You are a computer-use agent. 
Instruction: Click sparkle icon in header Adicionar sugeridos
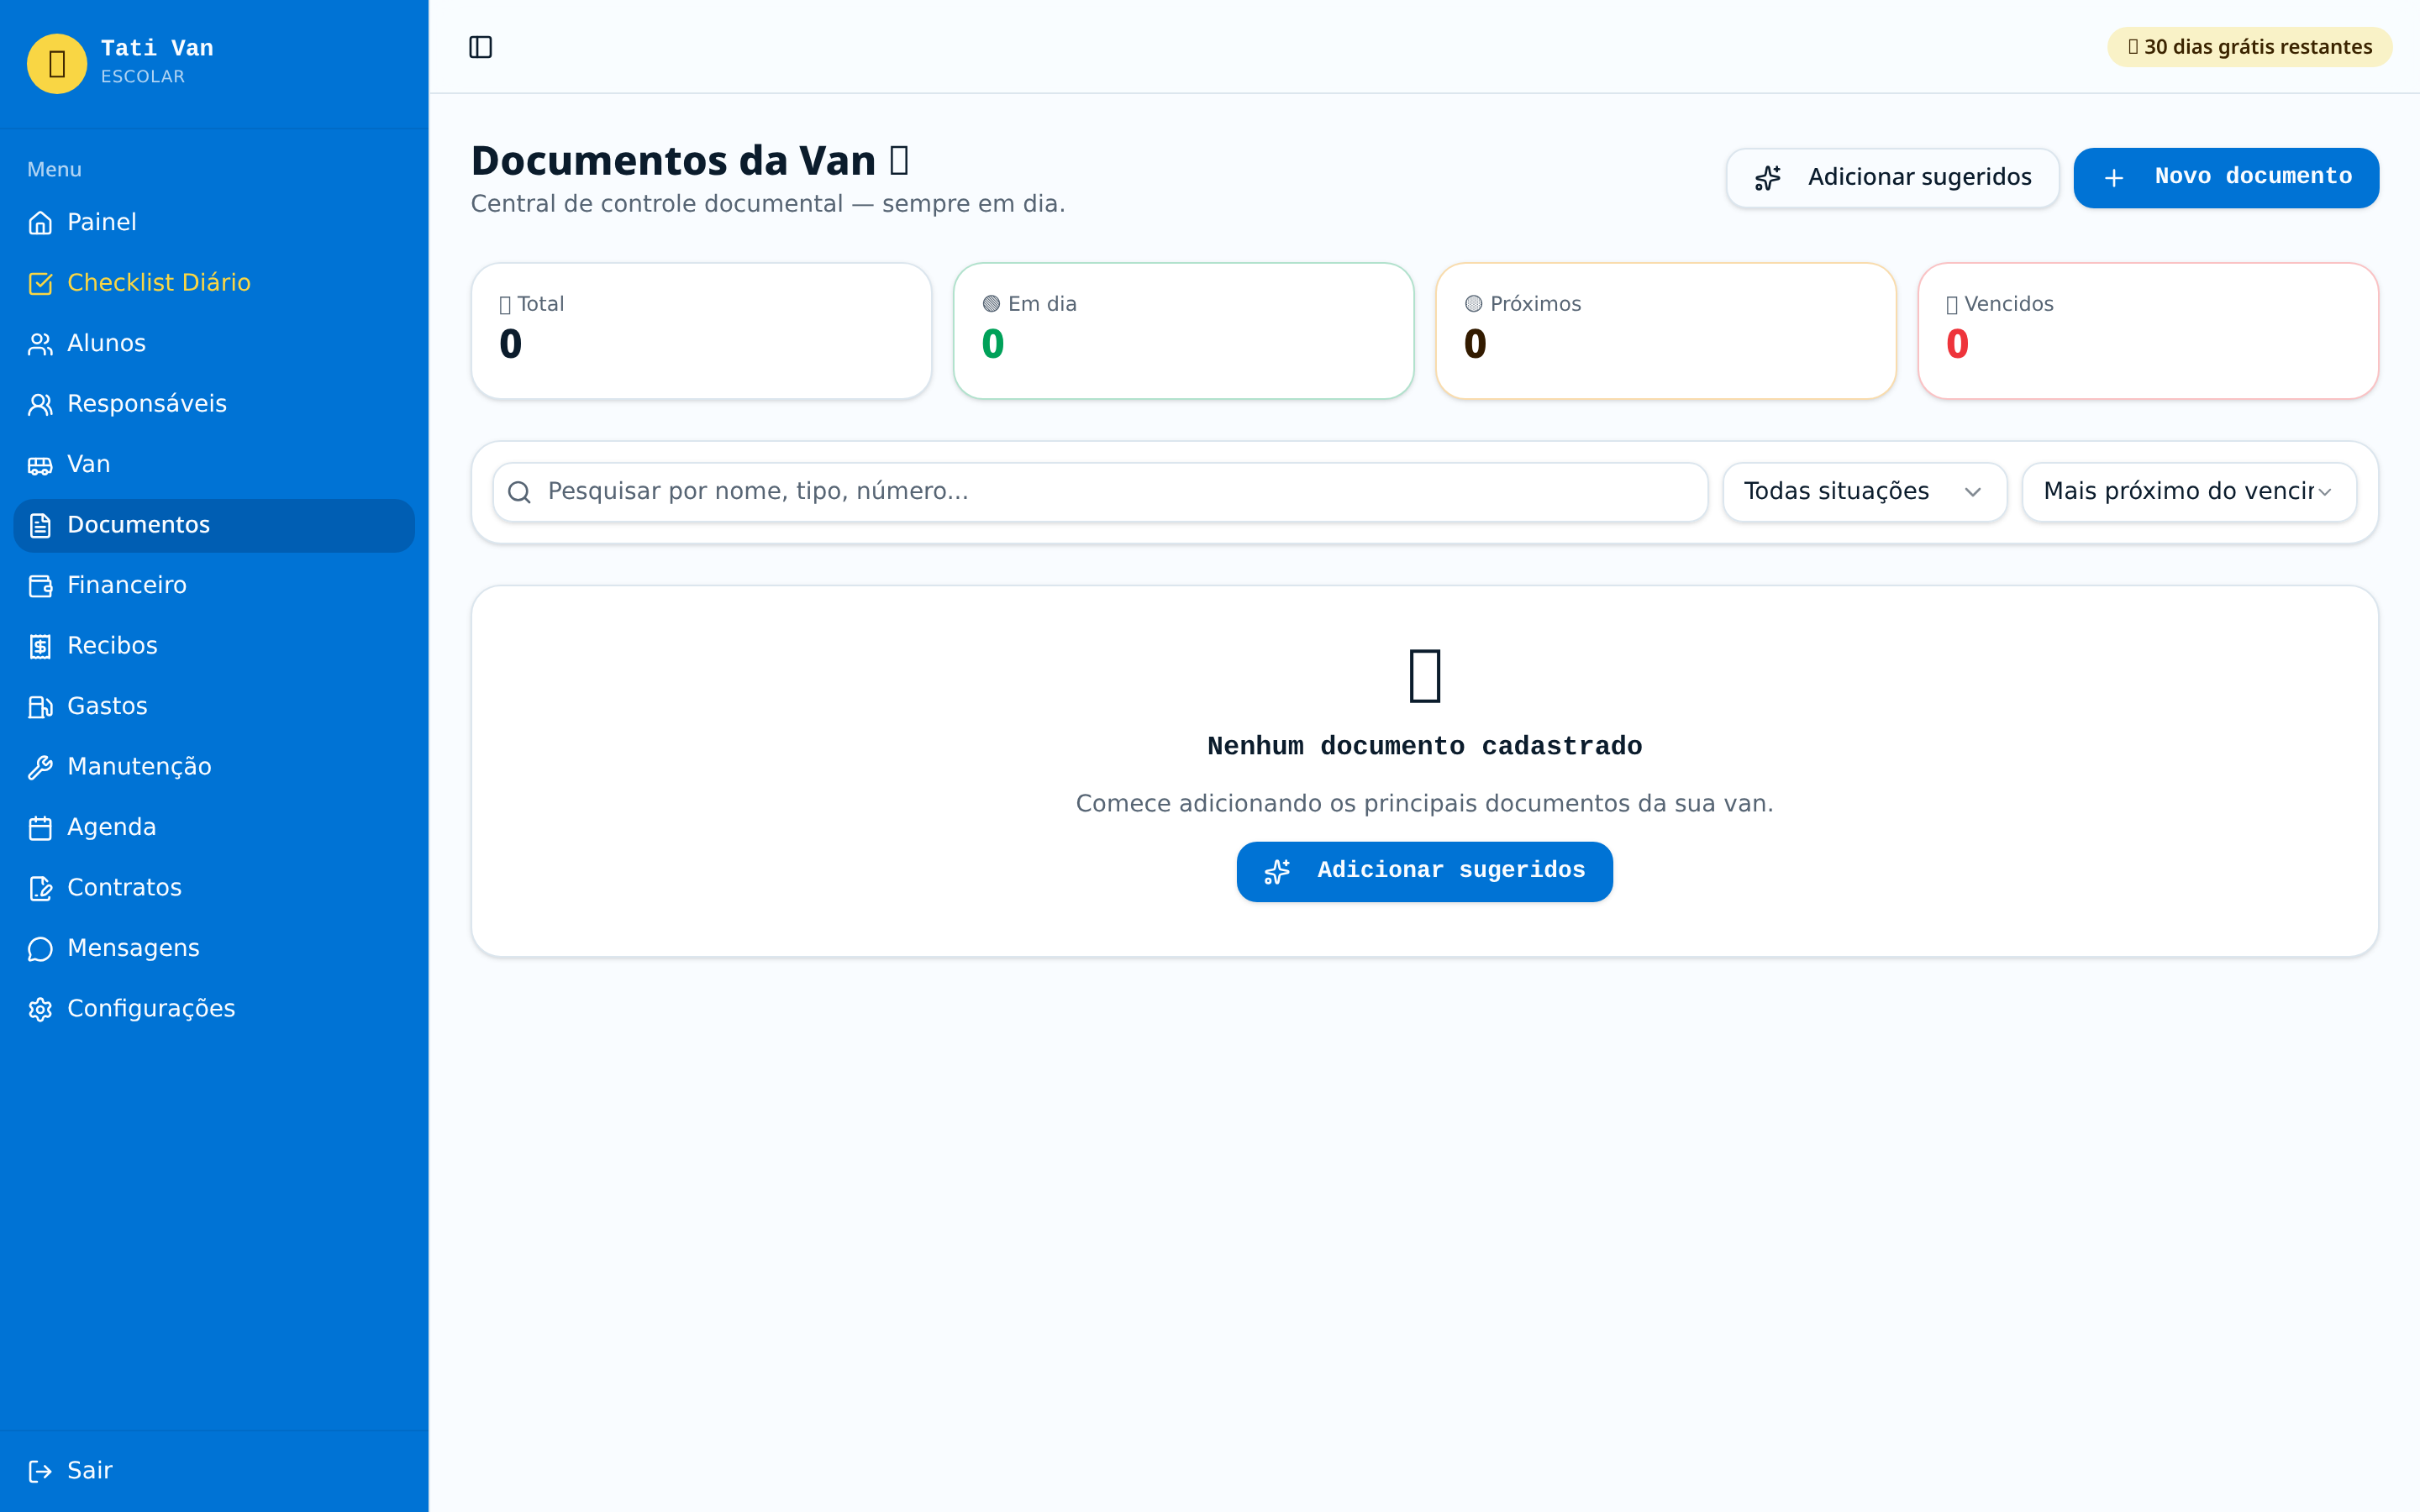(1768, 178)
